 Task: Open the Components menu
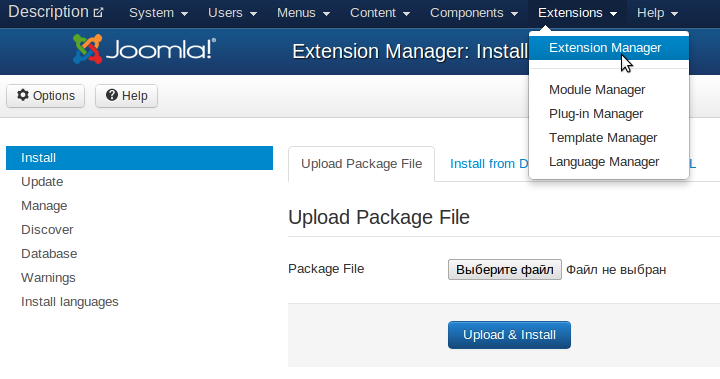474,13
